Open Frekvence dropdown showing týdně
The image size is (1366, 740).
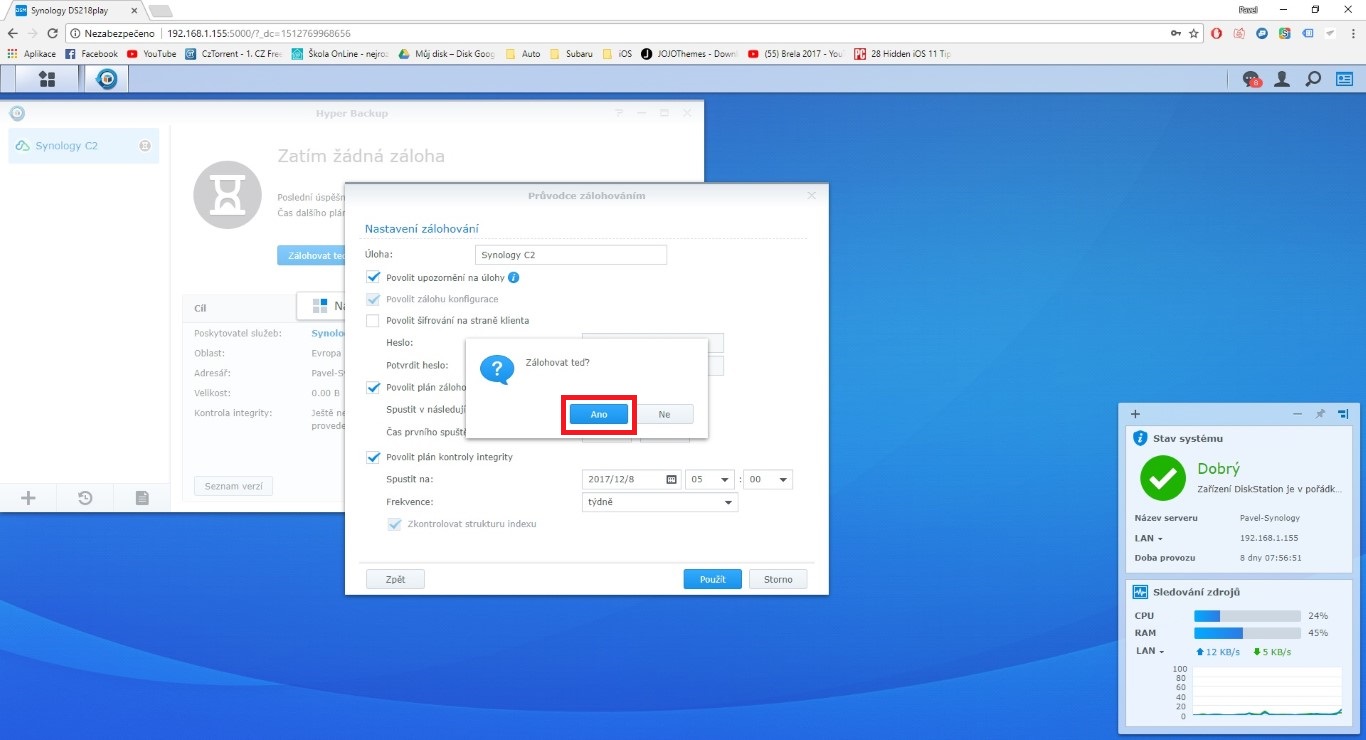pyautogui.click(x=660, y=502)
